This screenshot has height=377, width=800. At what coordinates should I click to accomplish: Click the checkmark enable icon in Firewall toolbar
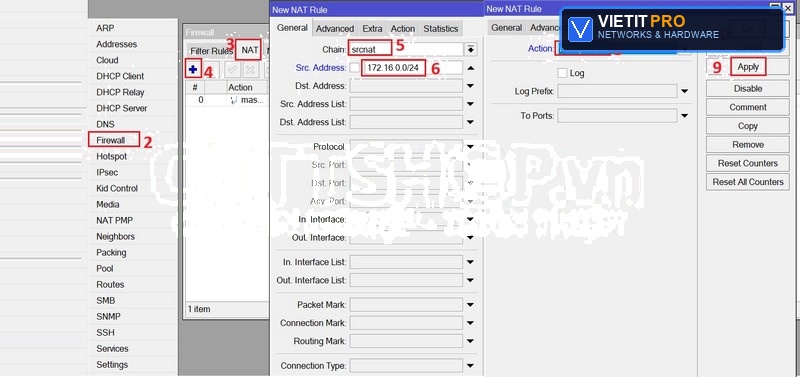[232, 69]
